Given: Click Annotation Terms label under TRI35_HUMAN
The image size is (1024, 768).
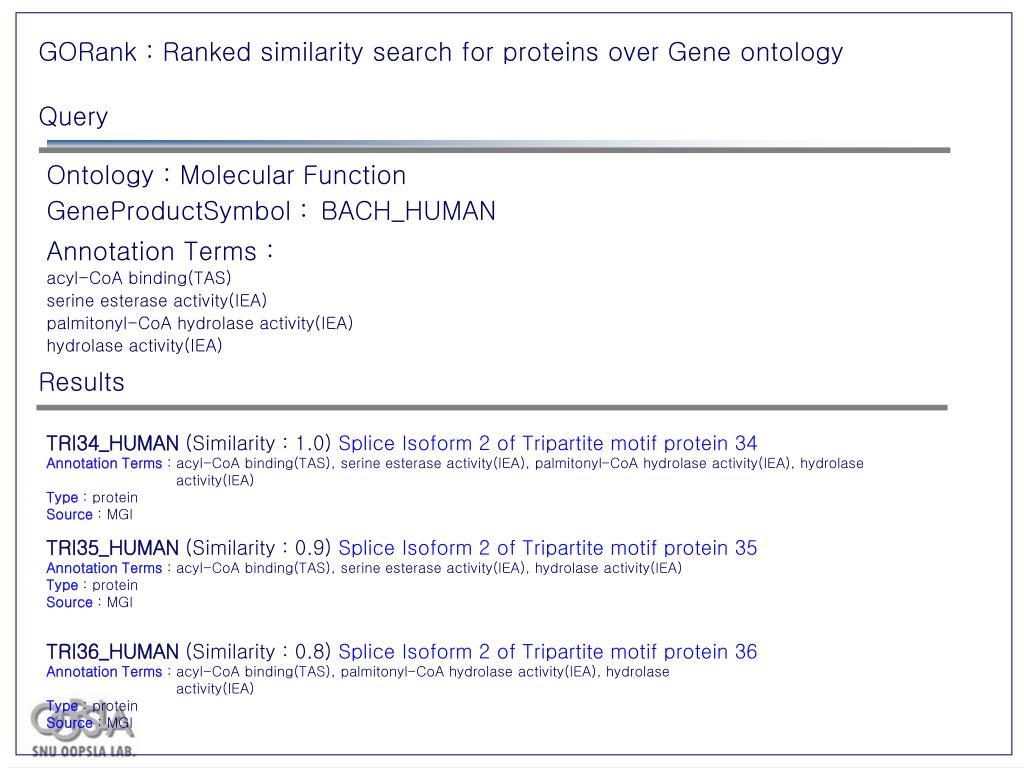Looking at the screenshot, I should pyautogui.click(x=104, y=568).
